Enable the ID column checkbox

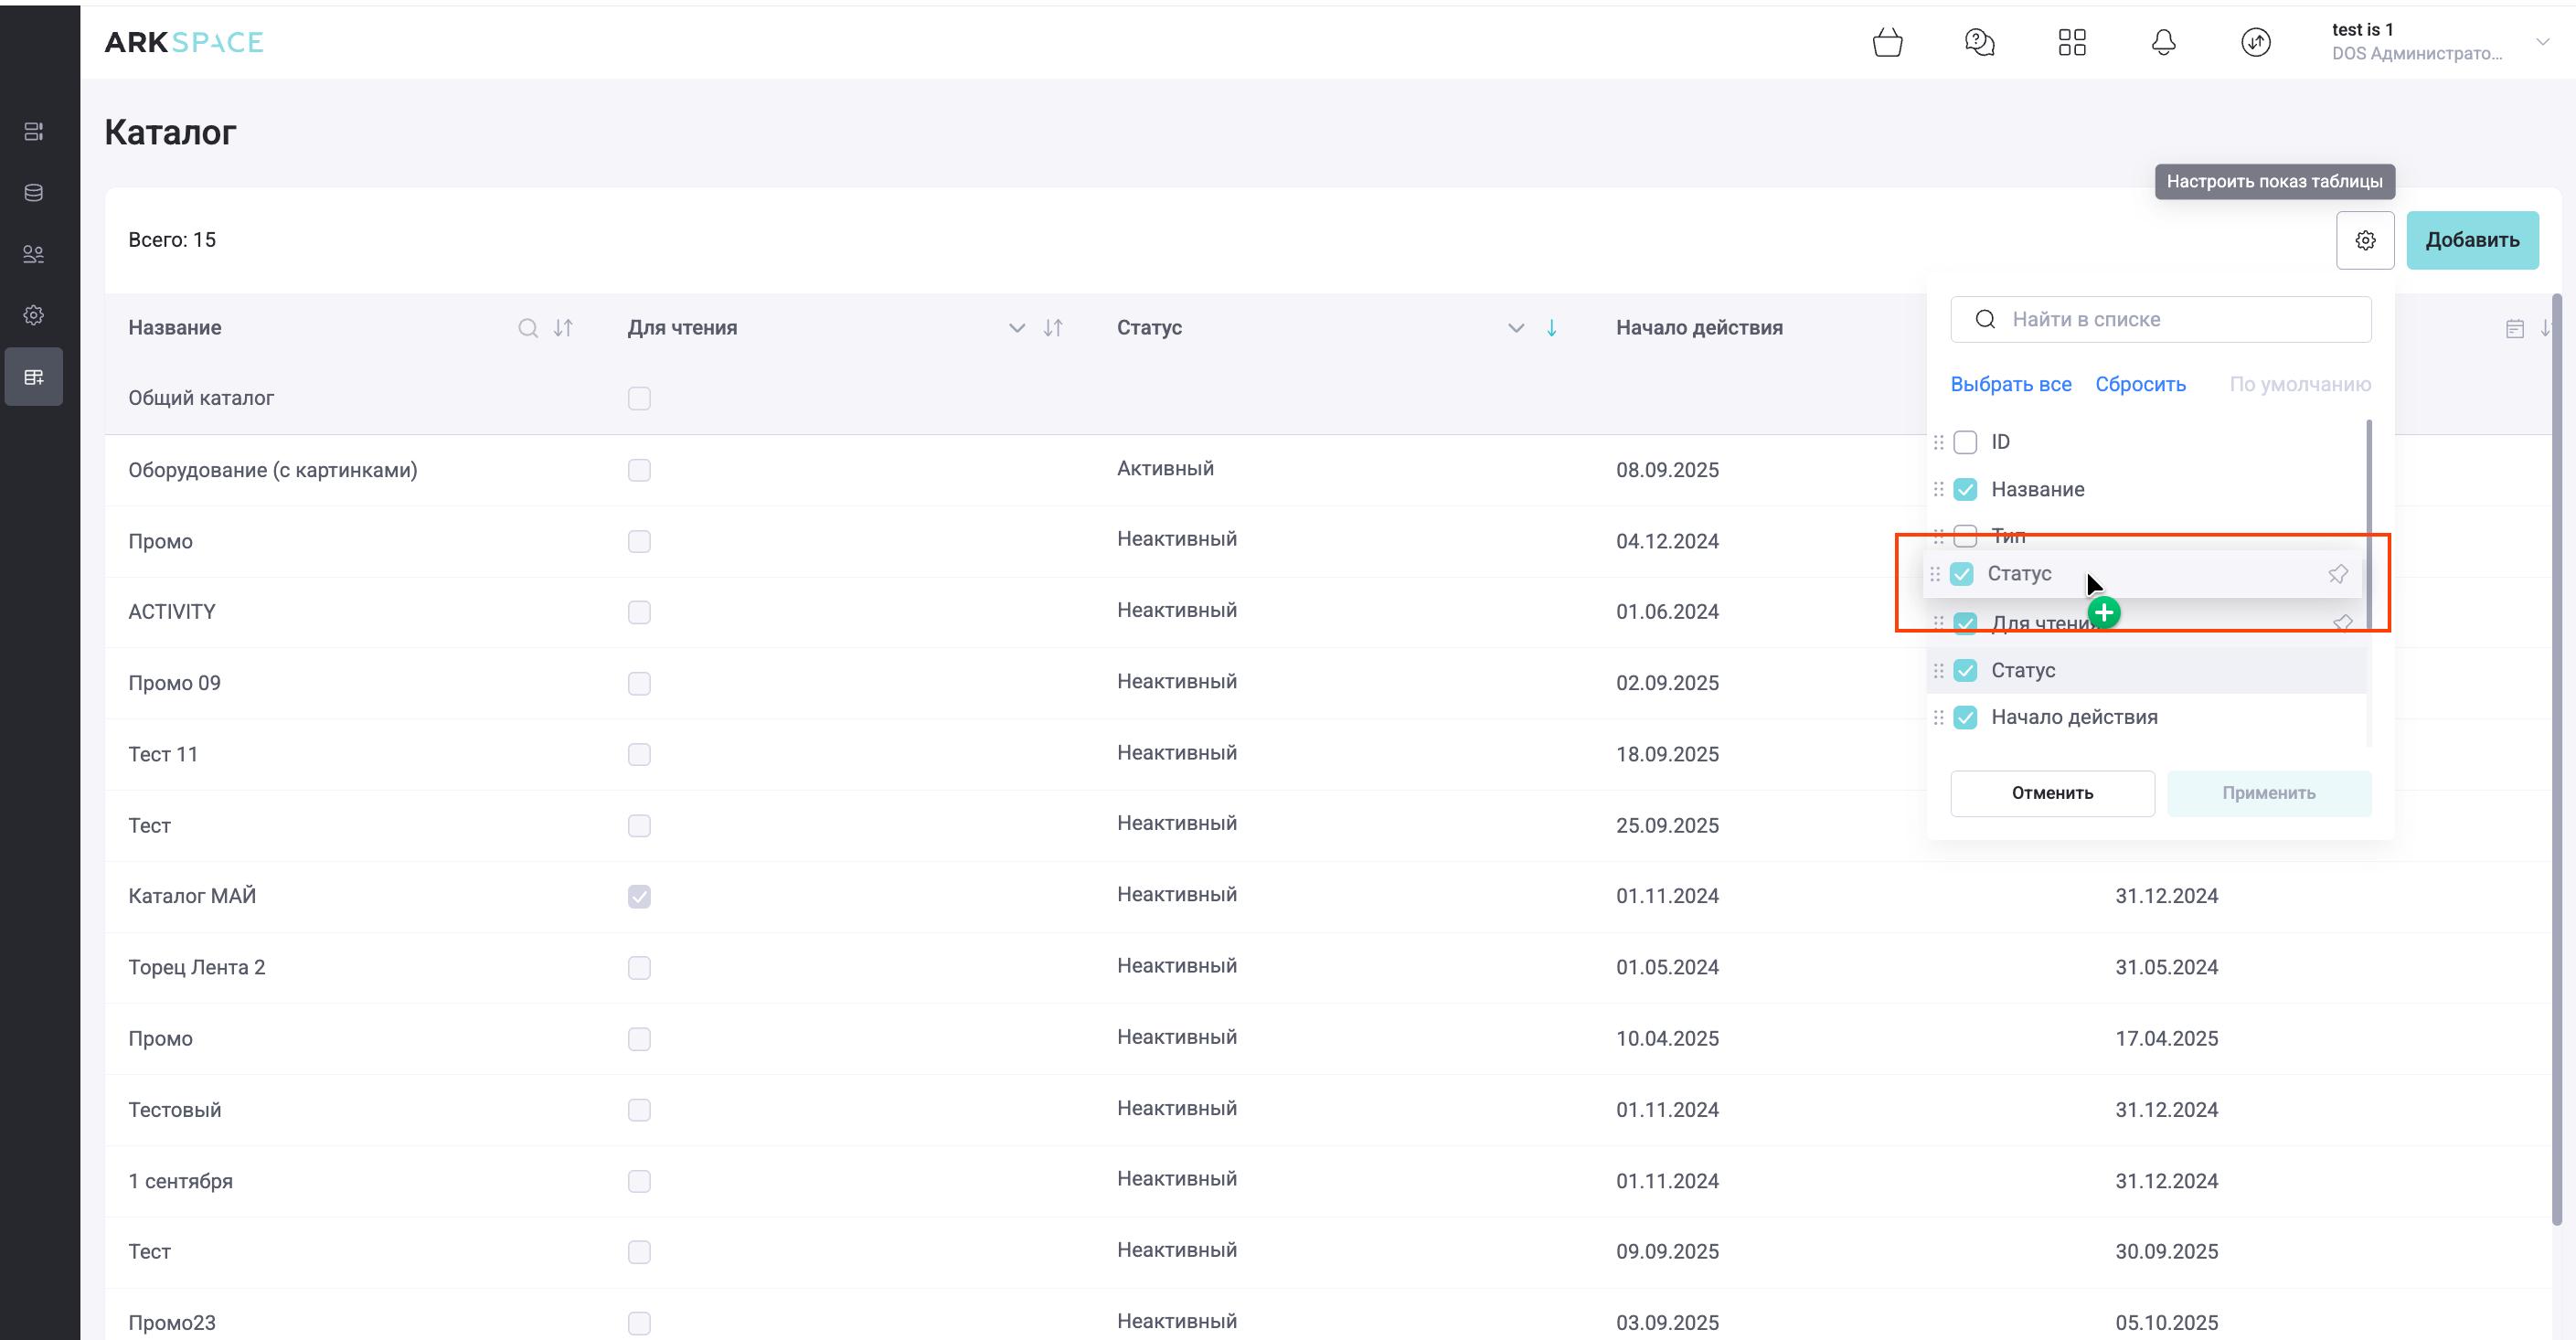[x=1965, y=442]
